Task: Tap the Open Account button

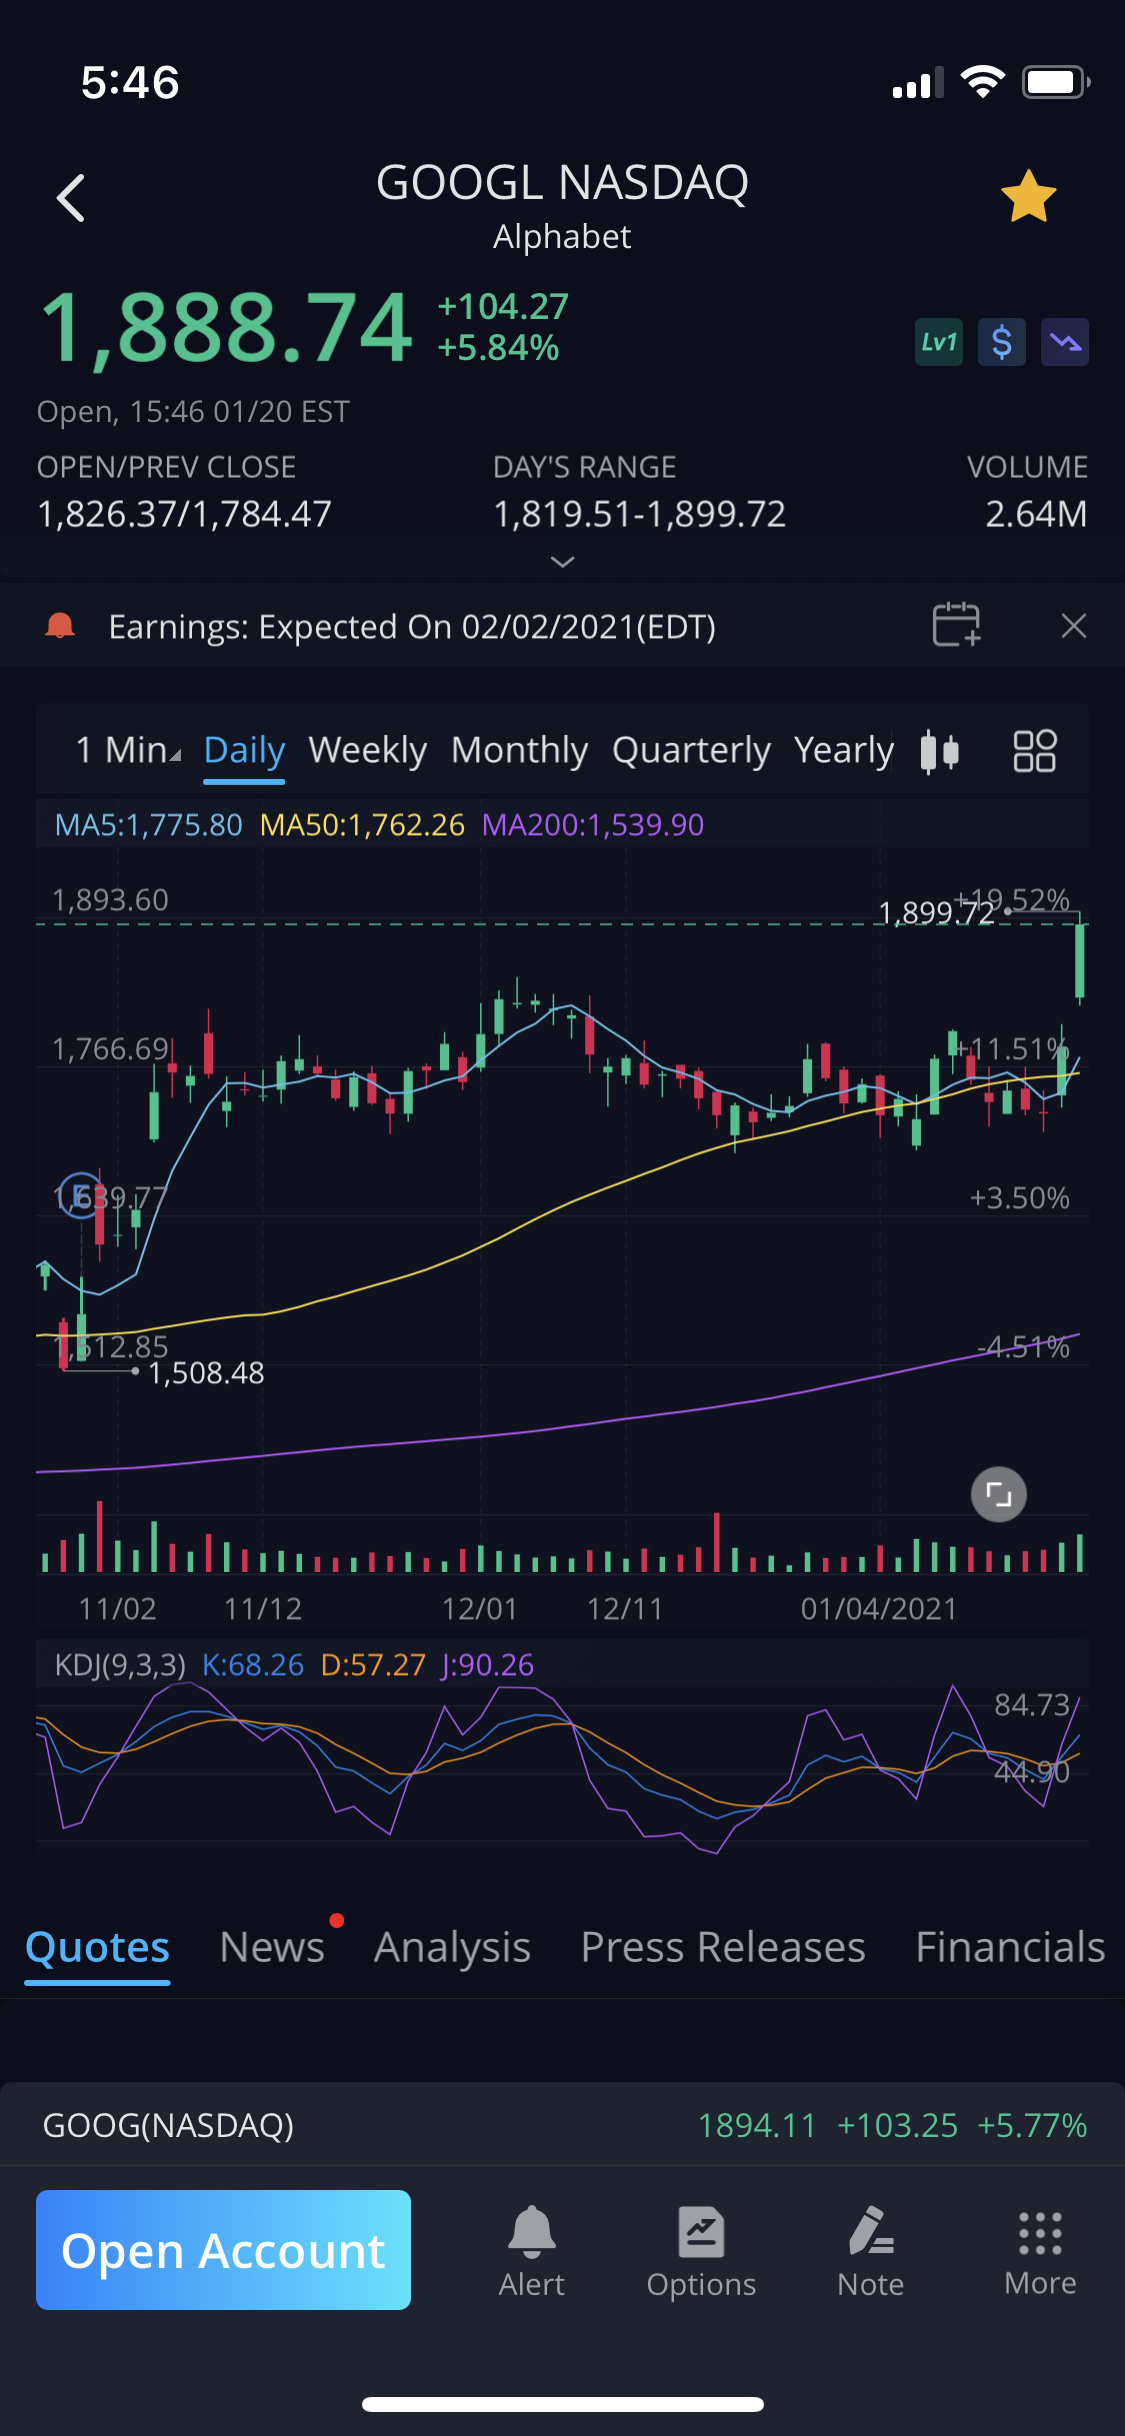Action: tap(223, 2250)
